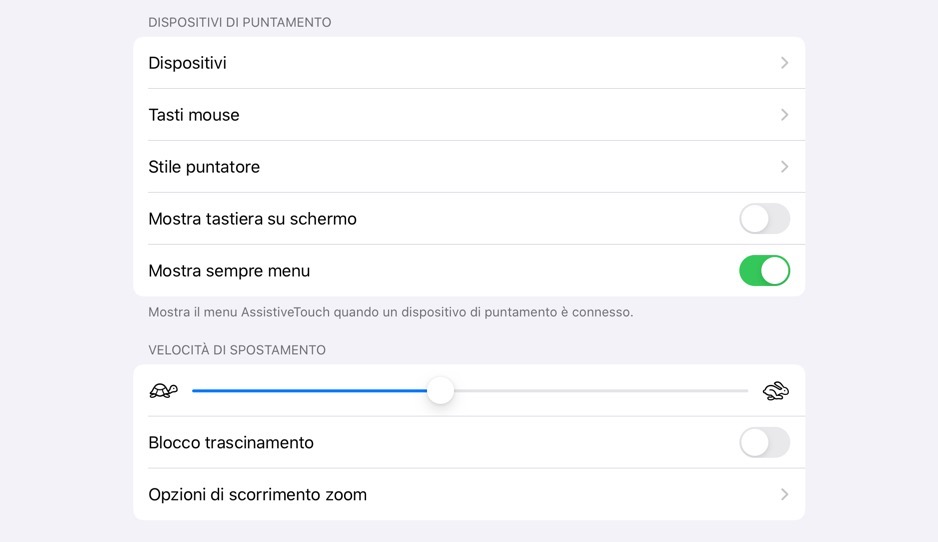Click the tracking speed slider knob
Screen dimensions: 938x542
pos(440,391)
